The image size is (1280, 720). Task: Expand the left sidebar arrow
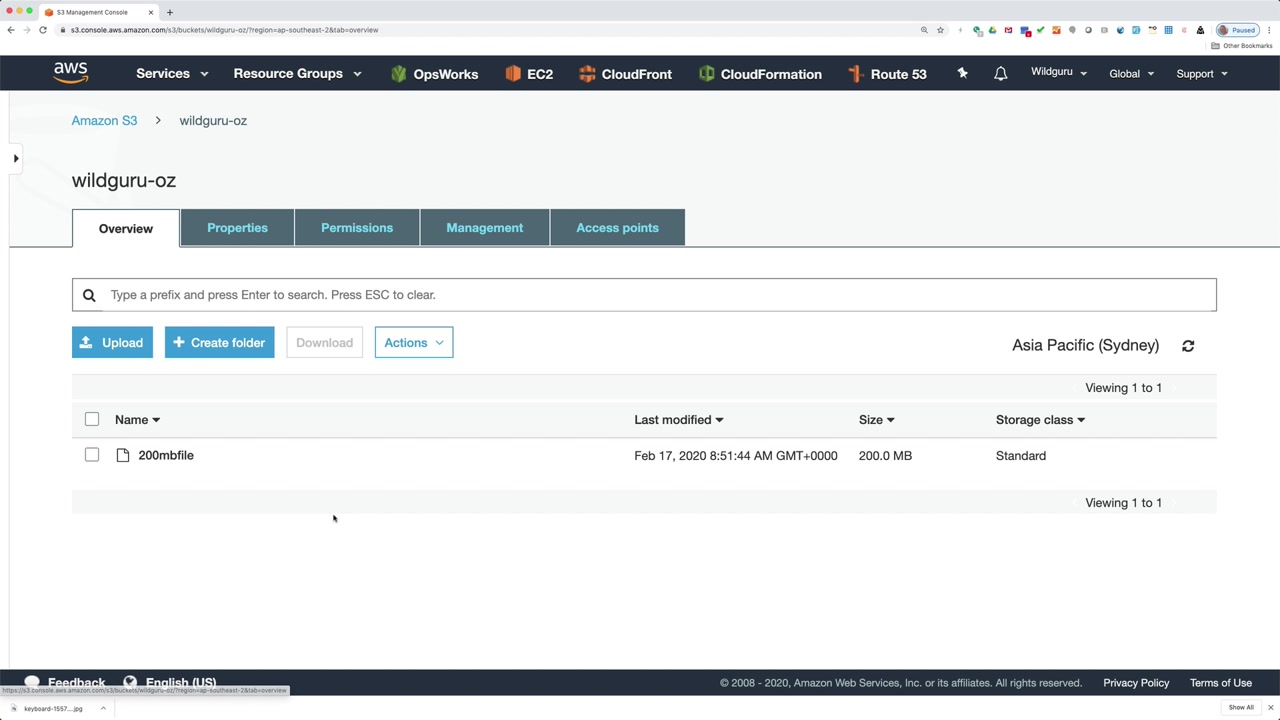pos(15,158)
